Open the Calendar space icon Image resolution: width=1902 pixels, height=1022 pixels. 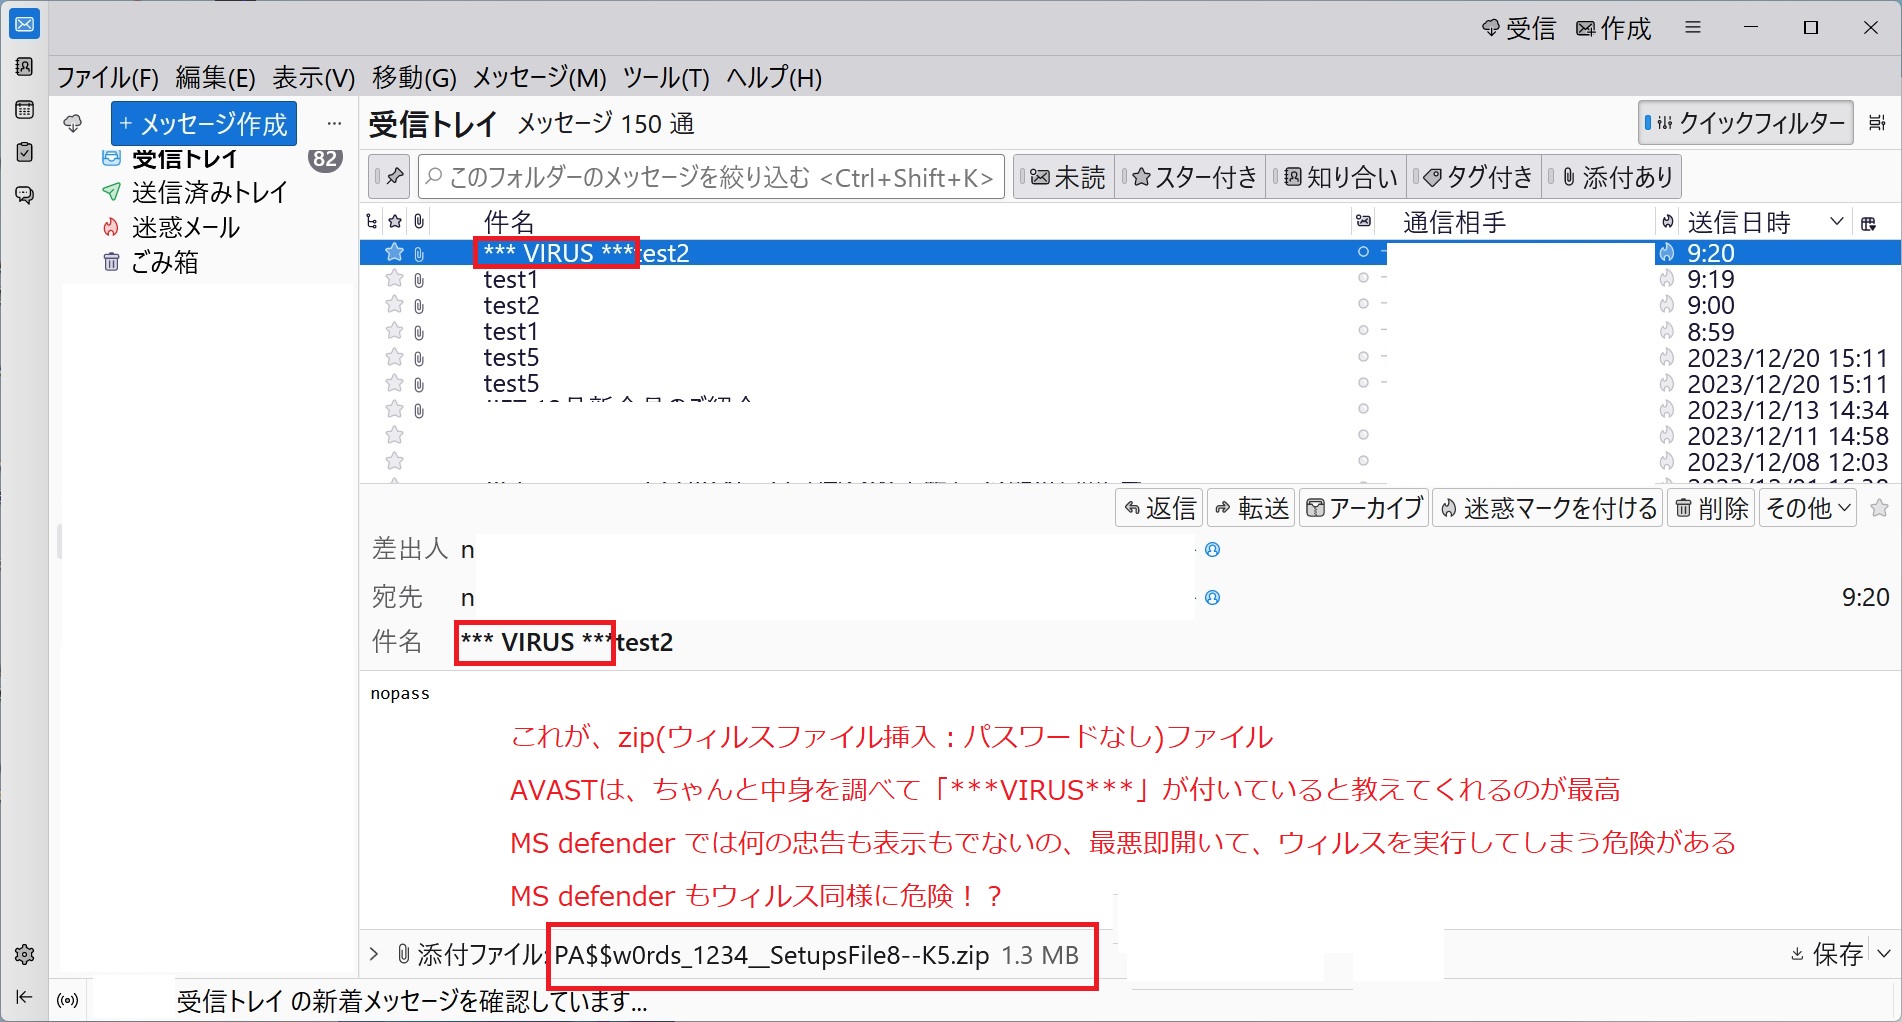pos(24,110)
